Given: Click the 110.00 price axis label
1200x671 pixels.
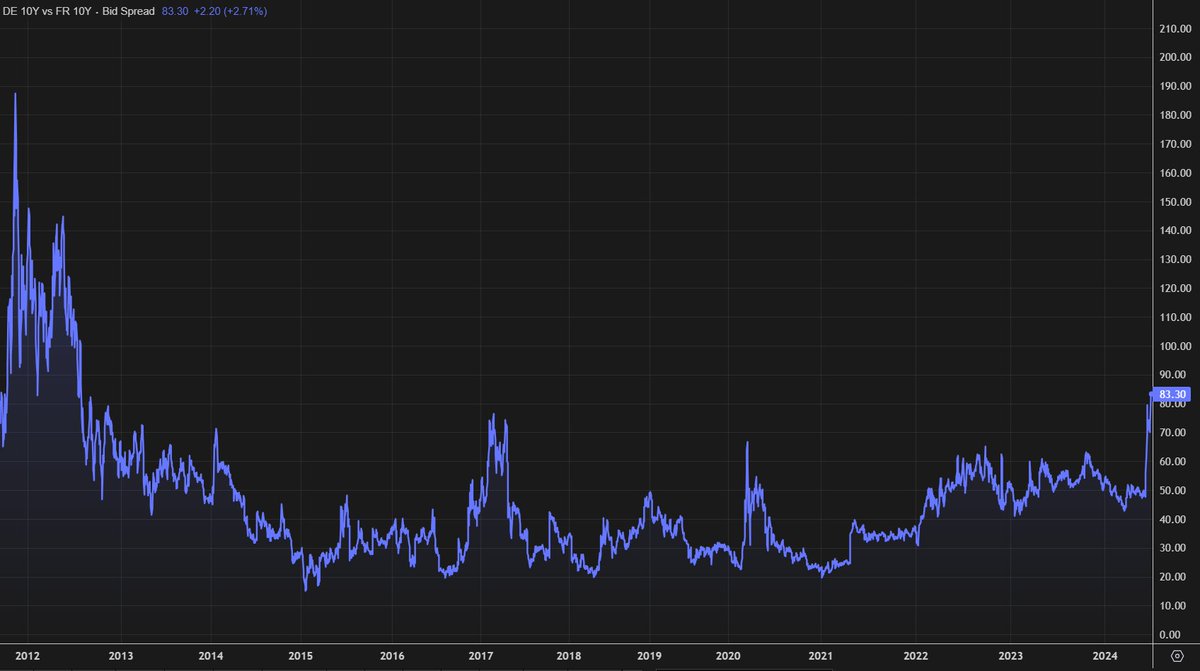Looking at the screenshot, I should click(x=1173, y=317).
